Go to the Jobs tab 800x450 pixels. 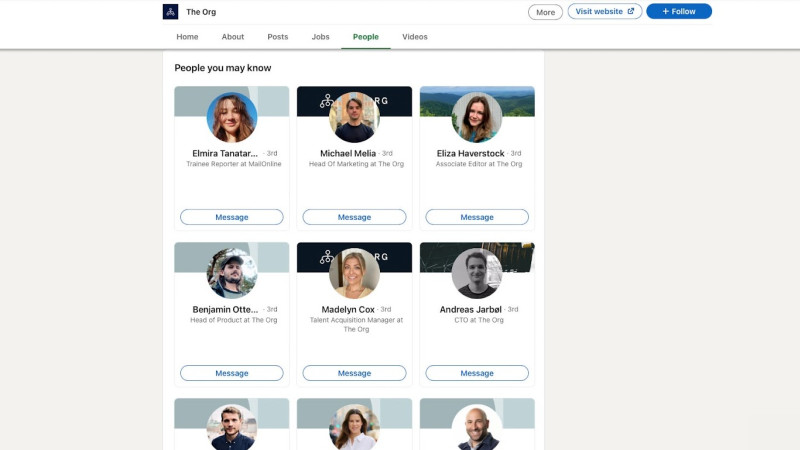click(320, 37)
